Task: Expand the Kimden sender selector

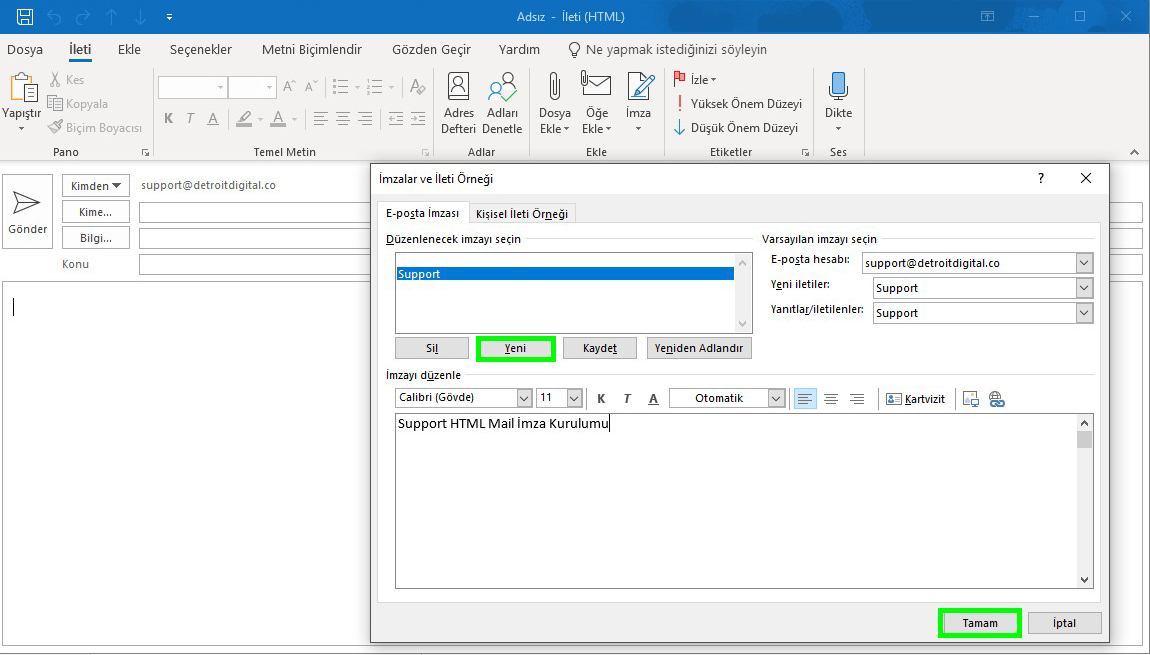Action: click(95, 185)
